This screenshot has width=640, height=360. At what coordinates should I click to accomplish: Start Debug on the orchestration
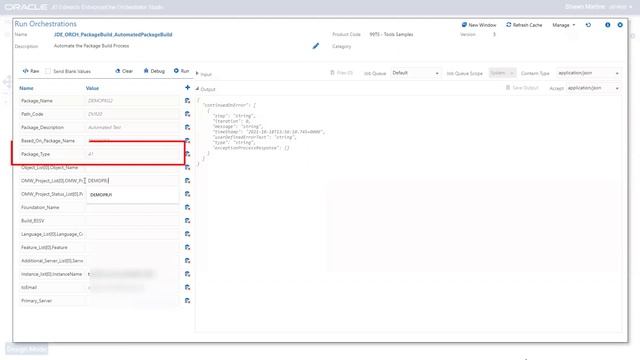click(x=154, y=71)
